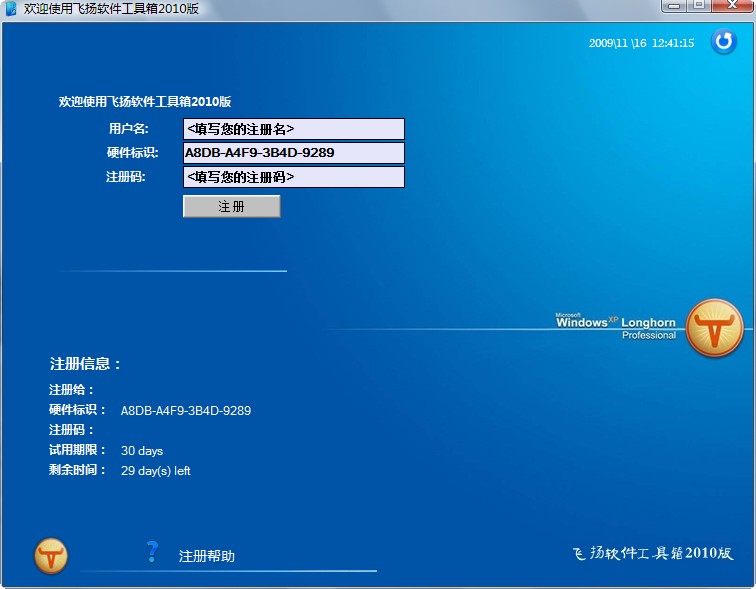
Task: Minimize the window
Action: (x=674, y=6)
